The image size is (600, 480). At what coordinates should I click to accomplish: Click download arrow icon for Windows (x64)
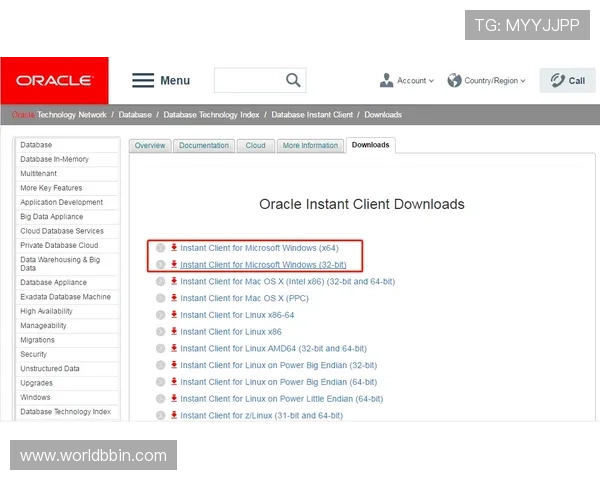point(173,247)
